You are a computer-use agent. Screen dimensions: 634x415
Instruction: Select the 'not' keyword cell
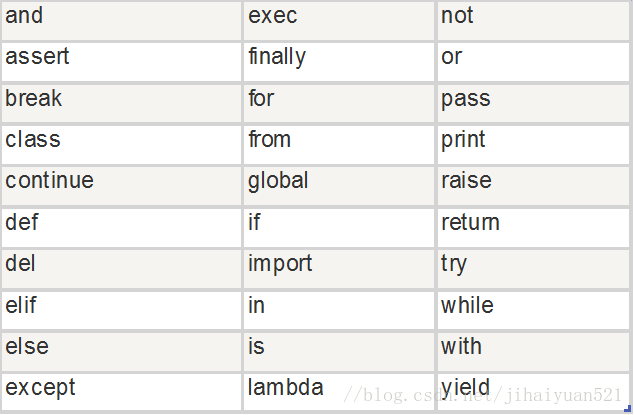tap(533, 21)
